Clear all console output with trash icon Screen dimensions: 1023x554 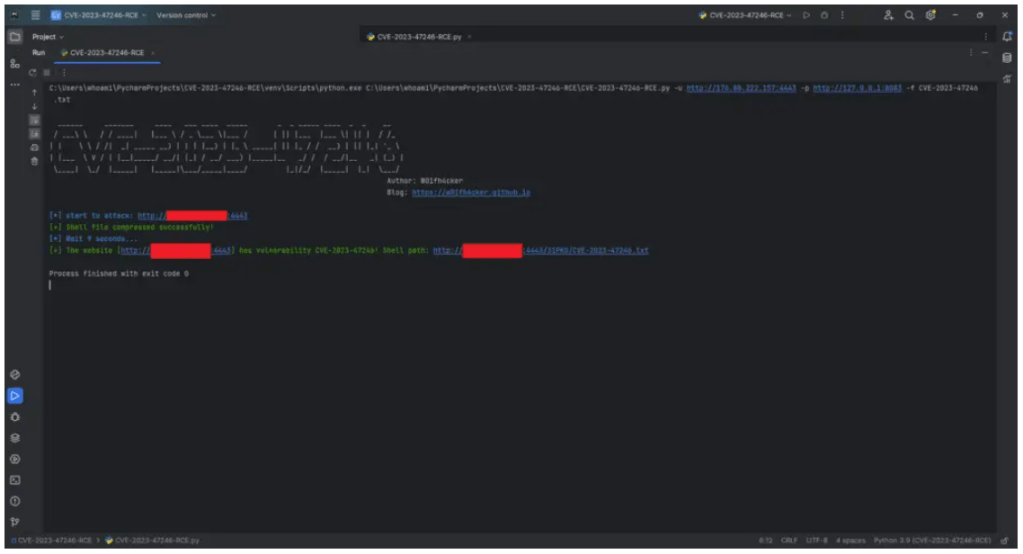tap(34, 161)
